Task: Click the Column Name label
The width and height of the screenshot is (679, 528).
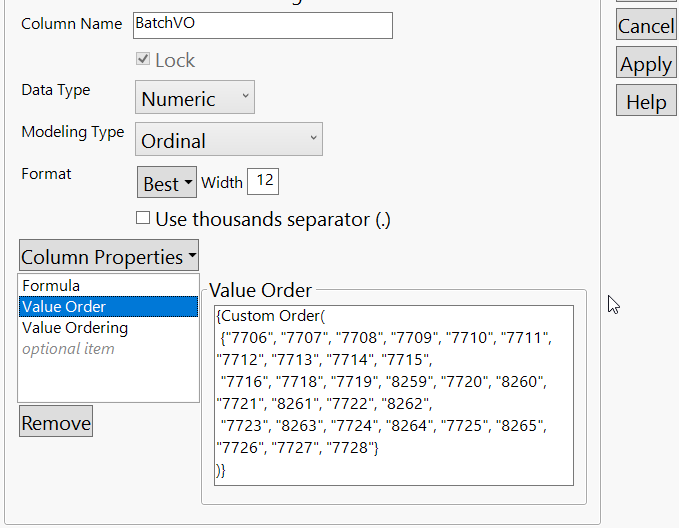Action: tap(71, 24)
